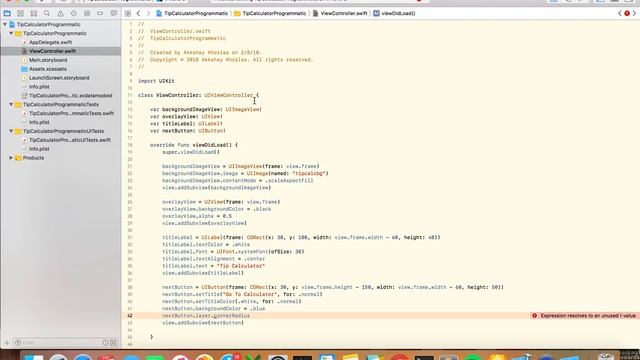Open the Find navigator magnifier icon
Image resolution: width=640 pixels, height=360 pixels.
tap(47, 13)
